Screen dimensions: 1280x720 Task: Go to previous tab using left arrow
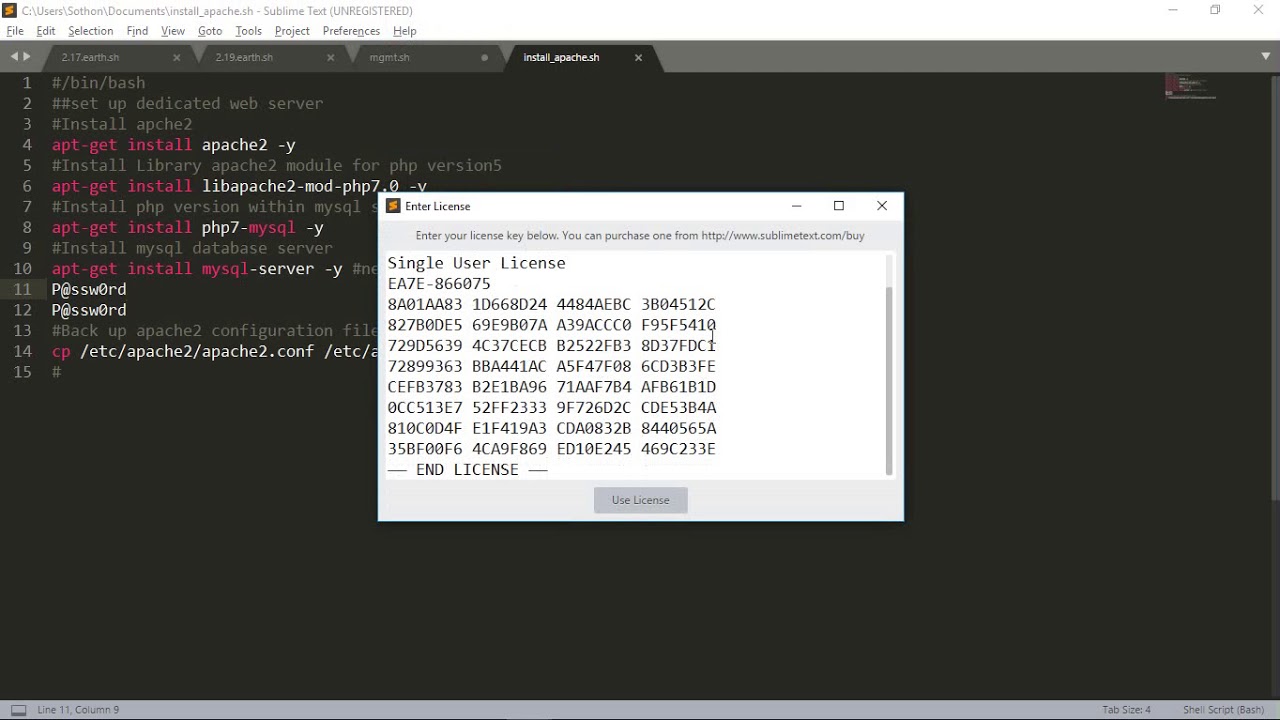click(14, 57)
